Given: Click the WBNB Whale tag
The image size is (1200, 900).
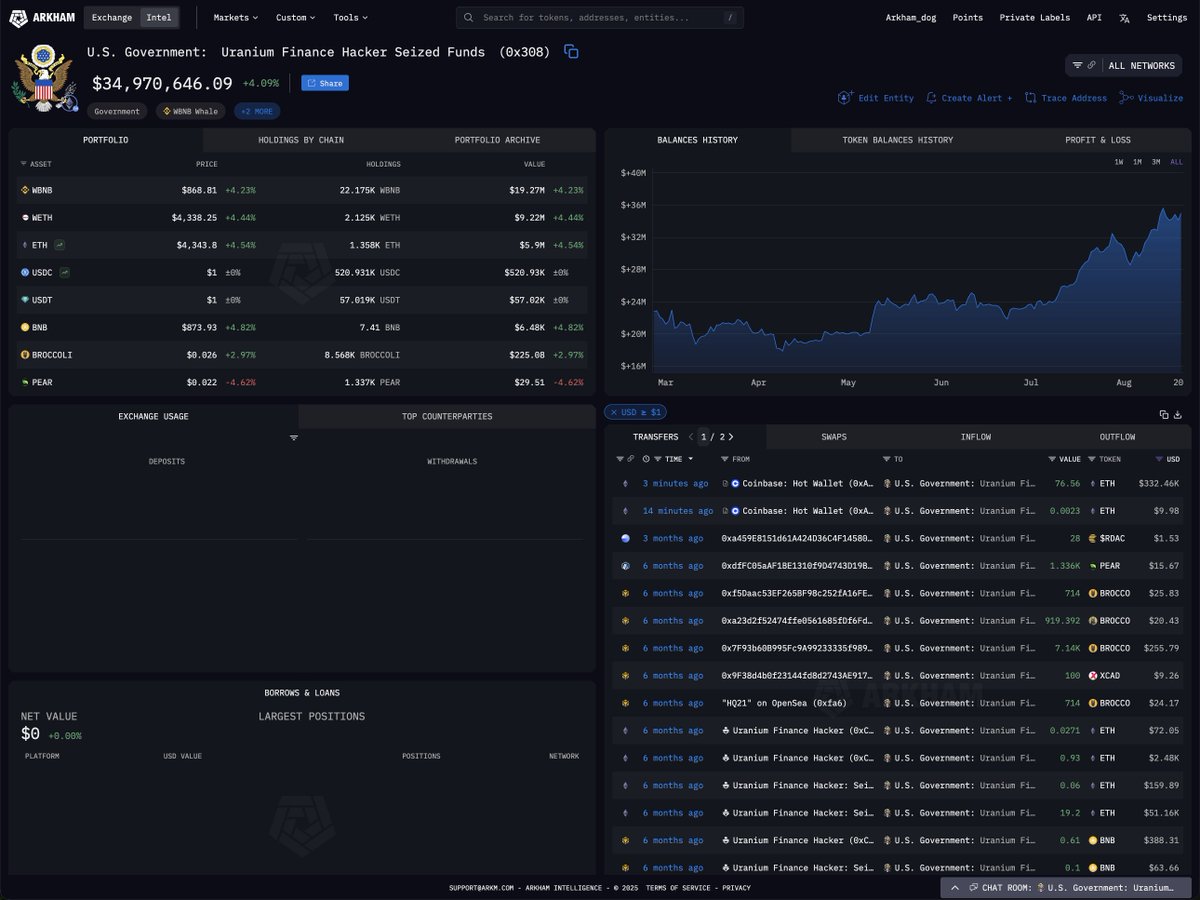Looking at the screenshot, I should [x=190, y=112].
